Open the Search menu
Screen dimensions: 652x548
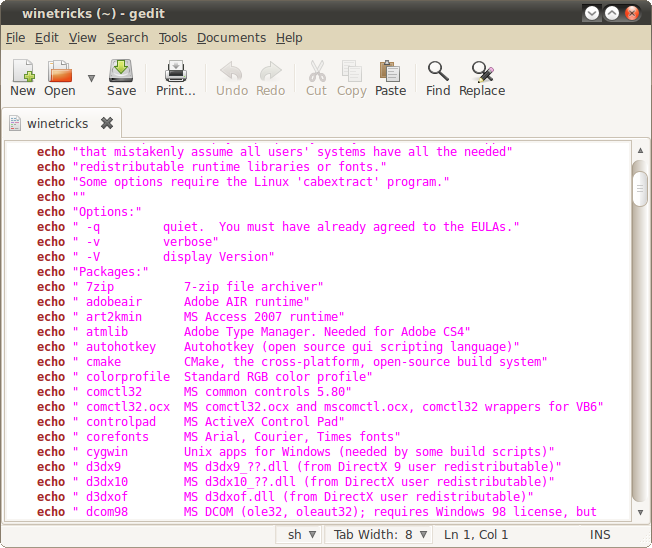point(127,38)
